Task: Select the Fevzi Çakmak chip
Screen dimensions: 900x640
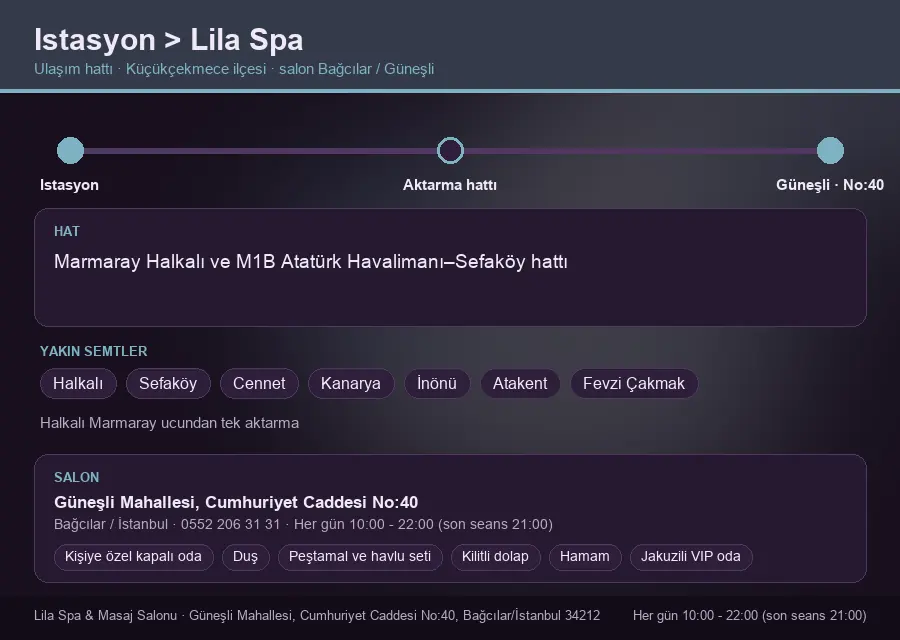Action: [634, 383]
